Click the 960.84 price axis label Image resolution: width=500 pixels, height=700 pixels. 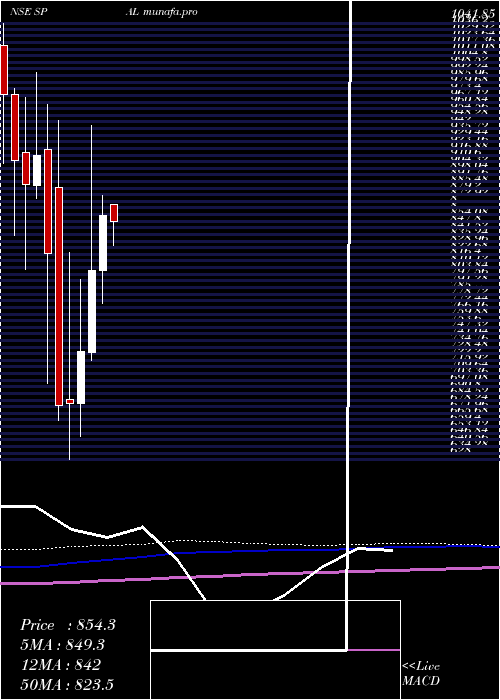click(x=469, y=98)
